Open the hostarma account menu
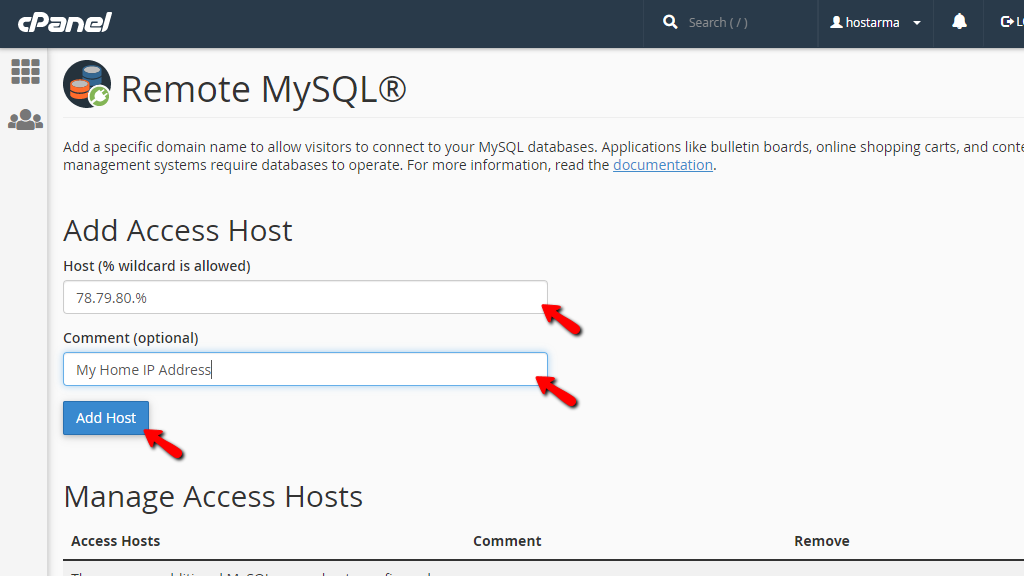The height and width of the screenshot is (576, 1024). [875, 22]
